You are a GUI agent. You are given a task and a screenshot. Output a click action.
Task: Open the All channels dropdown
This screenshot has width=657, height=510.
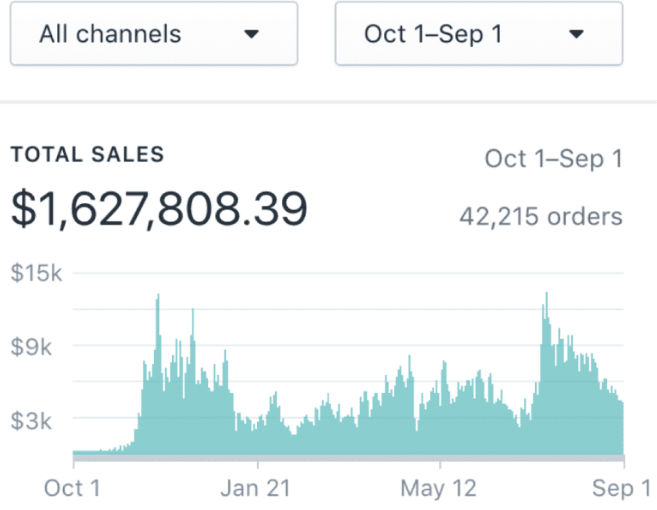point(154,34)
